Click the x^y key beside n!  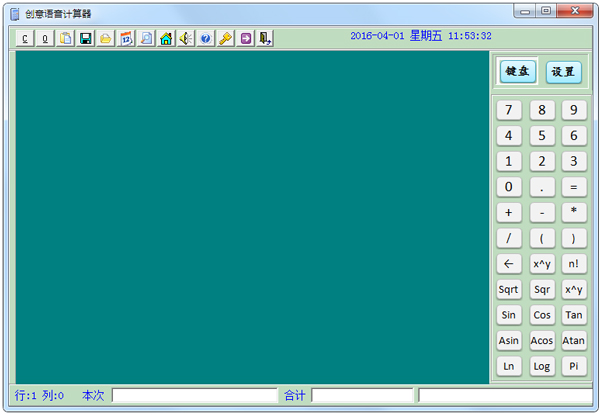coord(542,264)
